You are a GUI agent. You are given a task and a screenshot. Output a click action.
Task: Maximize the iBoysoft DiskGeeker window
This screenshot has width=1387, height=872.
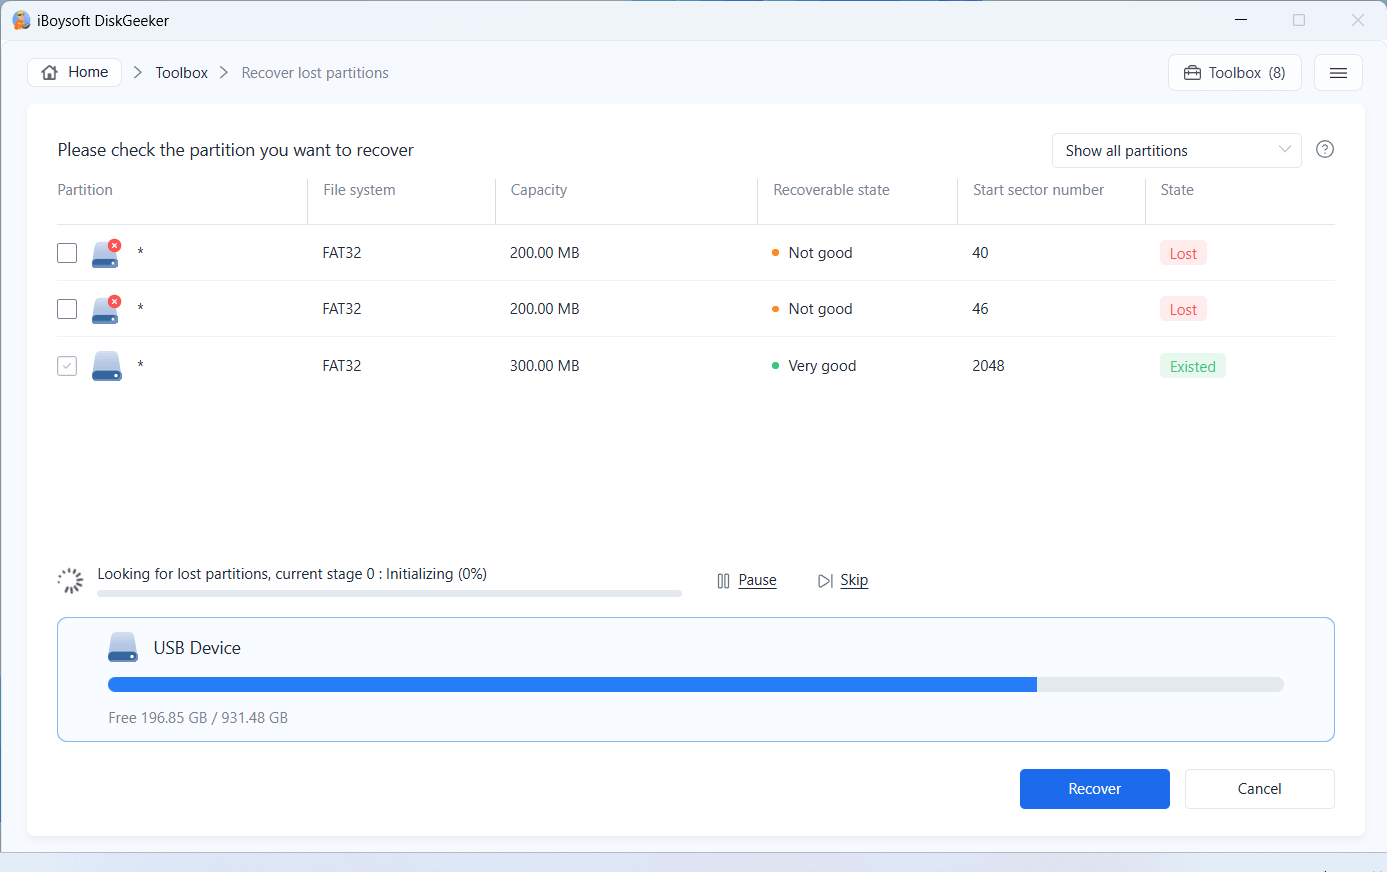(x=1299, y=20)
